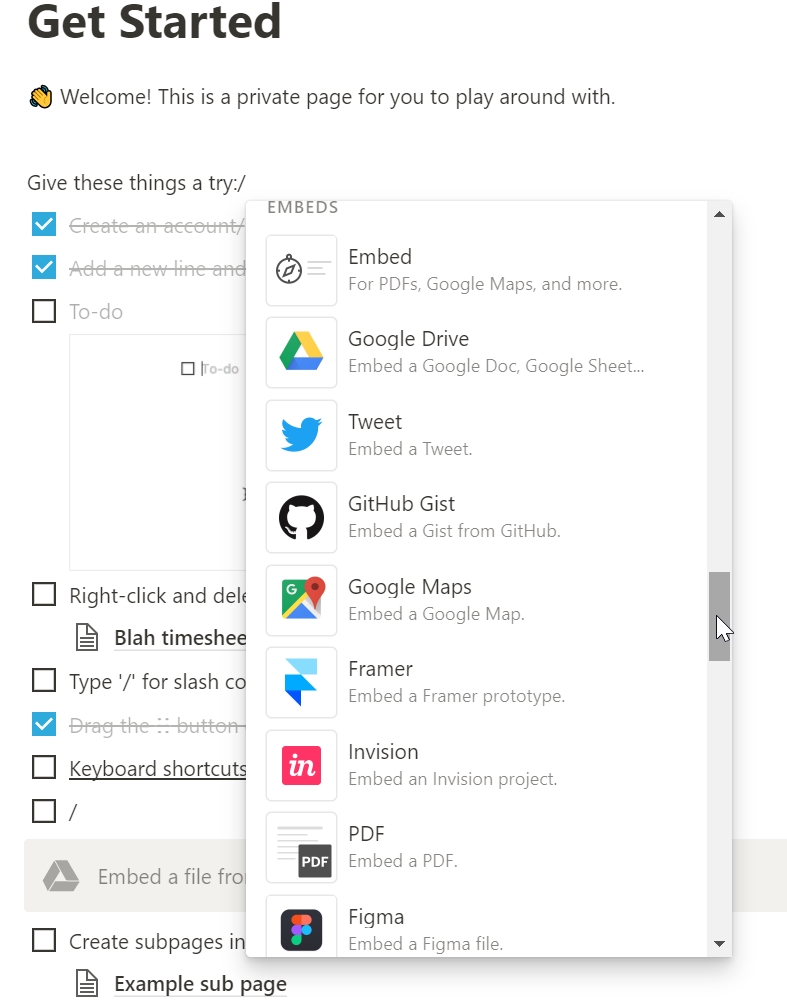The height and width of the screenshot is (1007, 787).
Task: Click the menu's scroll down arrow
Action: (719, 943)
